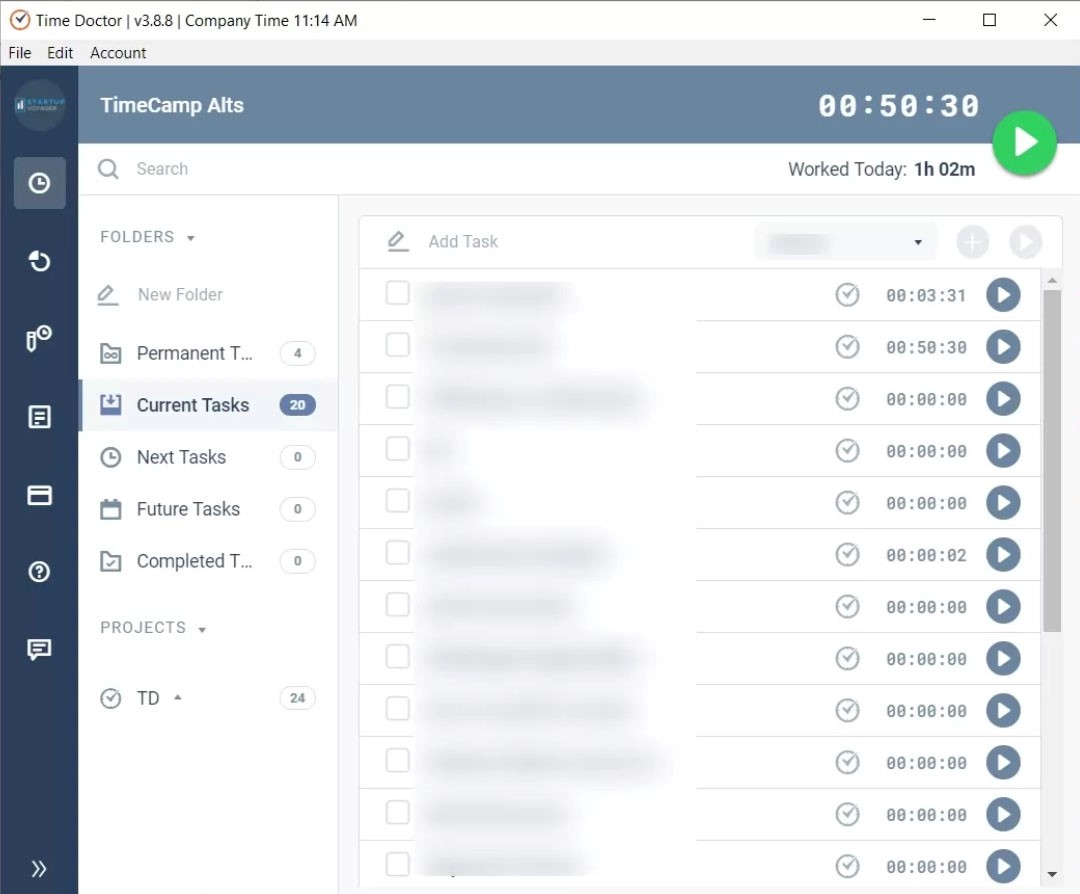Open the Account menu
1080x894 pixels.
(x=118, y=53)
